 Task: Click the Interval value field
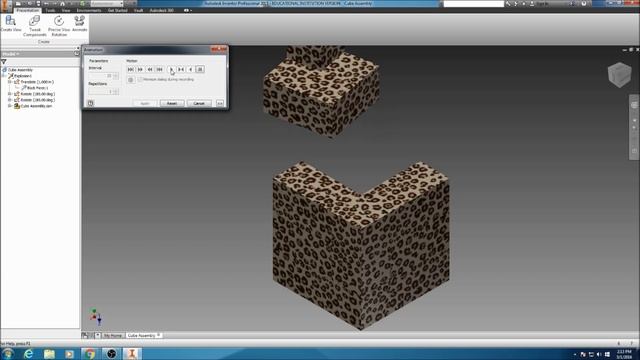(x=100, y=76)
